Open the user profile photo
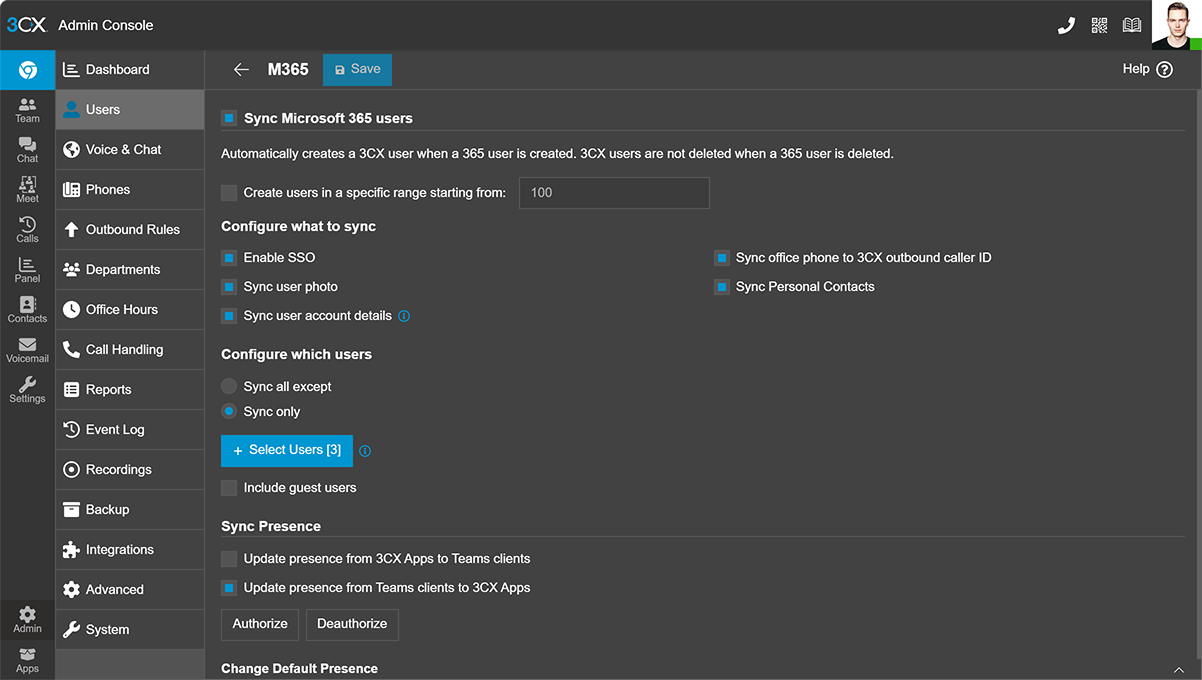Viewport: 1202px width, 680px height. pos(1176,25)
